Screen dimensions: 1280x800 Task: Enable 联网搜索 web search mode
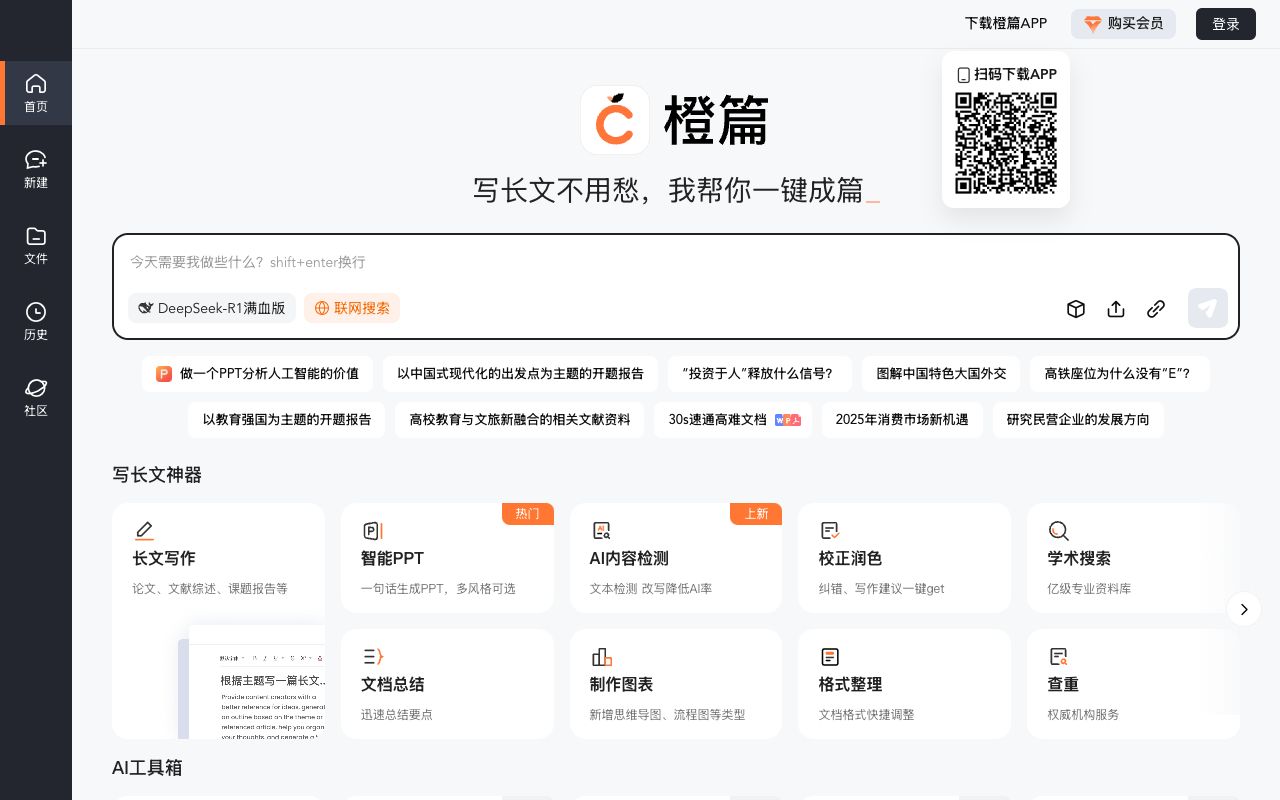352,308
